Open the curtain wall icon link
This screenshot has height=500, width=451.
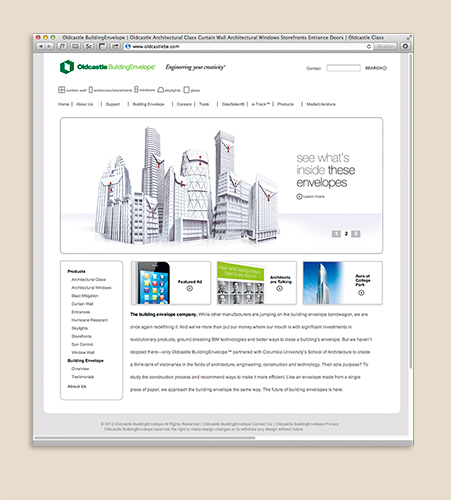72,90
